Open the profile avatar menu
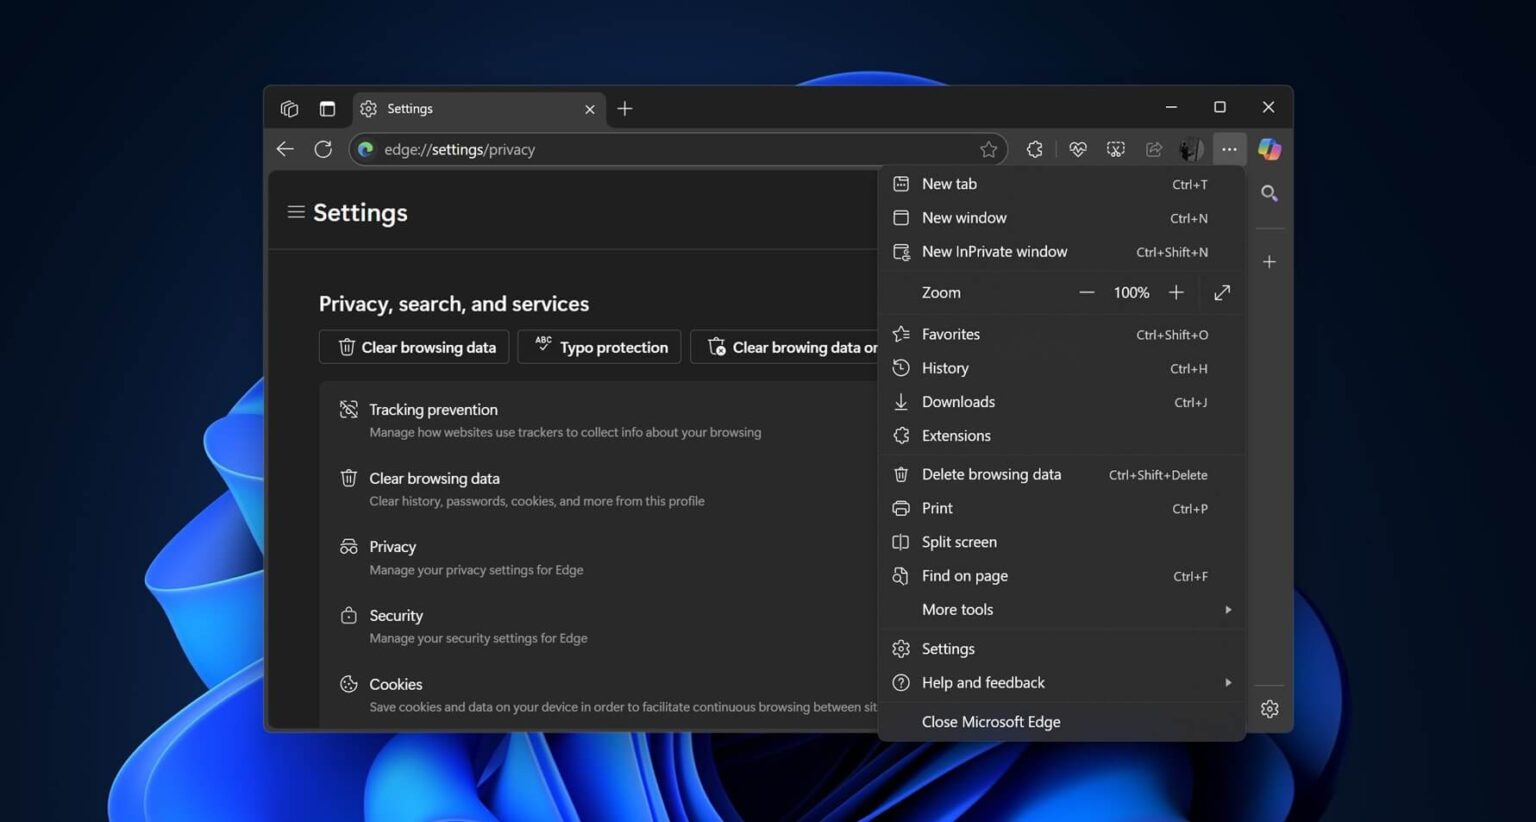 (1190, 148)
